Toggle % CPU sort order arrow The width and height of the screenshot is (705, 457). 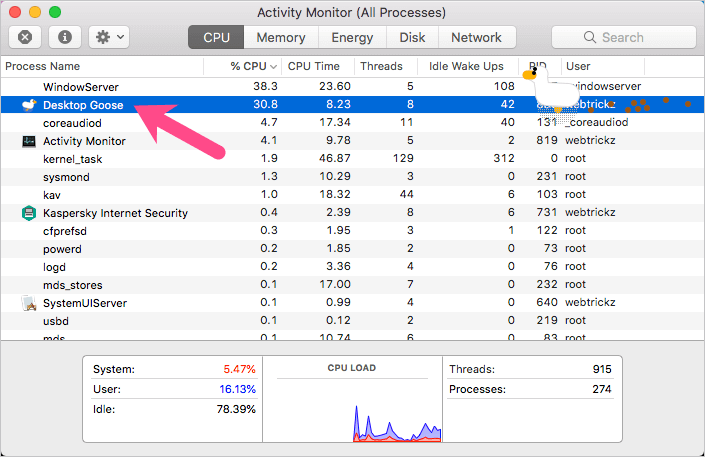(273, 67)
